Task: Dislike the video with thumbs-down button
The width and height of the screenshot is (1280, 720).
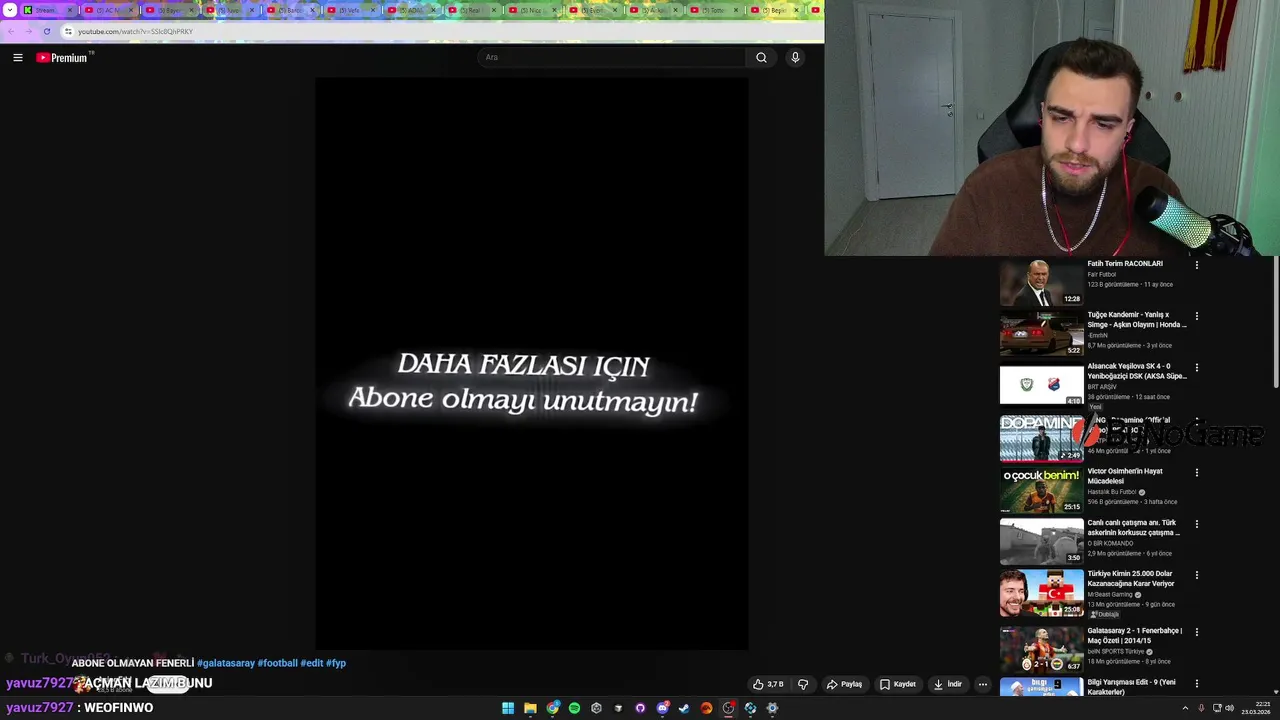Action: pos(802,684)
